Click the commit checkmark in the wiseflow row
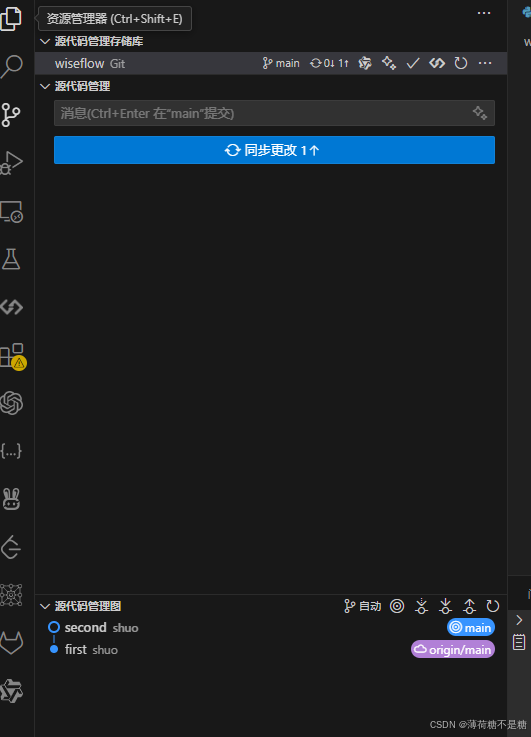The height and width of the screenshot is (737, 531). (x=413, y=63)
